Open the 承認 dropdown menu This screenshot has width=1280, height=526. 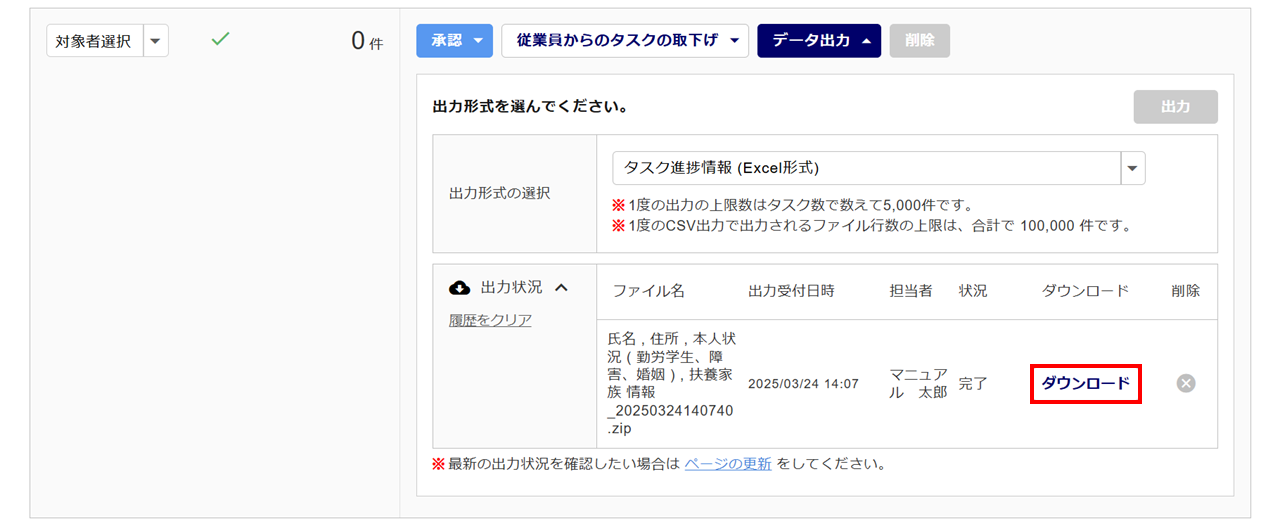click(455, 41)
